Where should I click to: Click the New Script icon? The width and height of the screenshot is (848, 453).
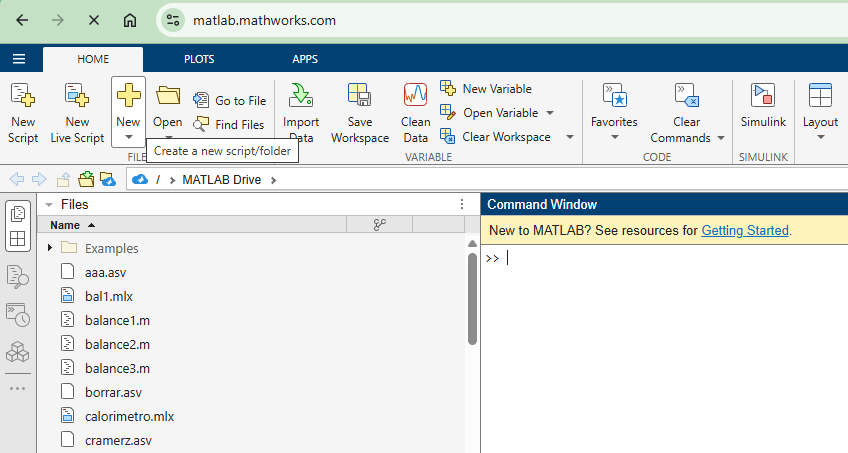23,95
